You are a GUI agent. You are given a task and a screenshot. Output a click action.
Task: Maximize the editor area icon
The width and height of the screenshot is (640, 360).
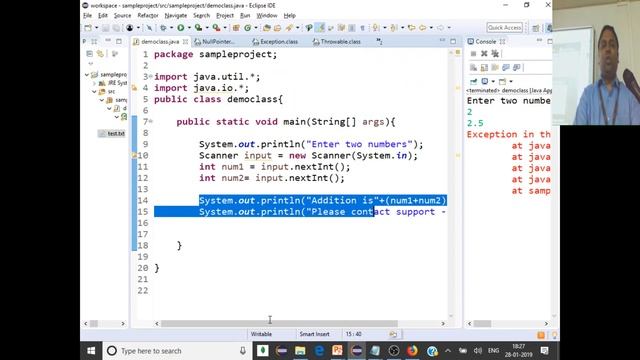[453, 41]
